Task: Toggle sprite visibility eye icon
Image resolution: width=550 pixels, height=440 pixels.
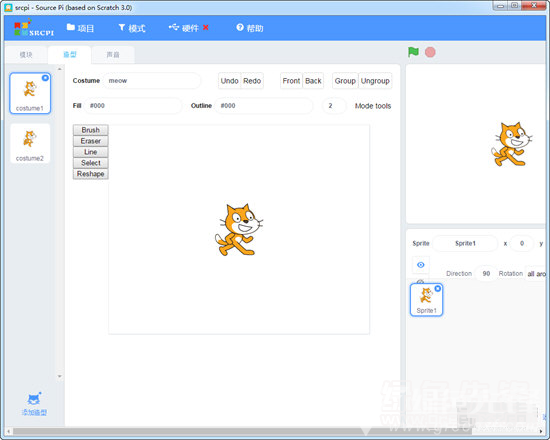Action: [421, 265]
